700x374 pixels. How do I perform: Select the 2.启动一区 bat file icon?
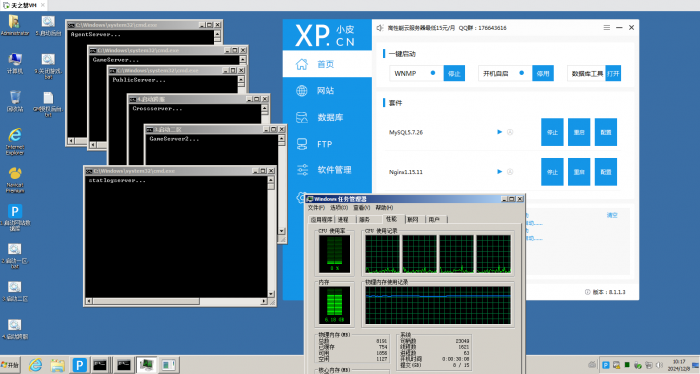[15, 255]
